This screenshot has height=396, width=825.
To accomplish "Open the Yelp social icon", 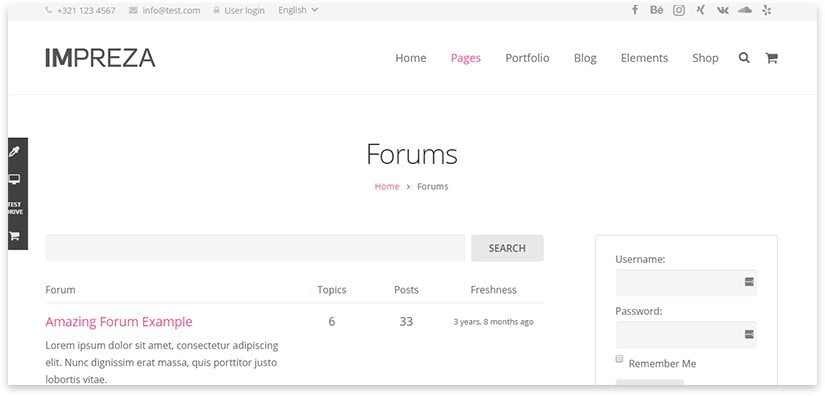I will 767,10.
